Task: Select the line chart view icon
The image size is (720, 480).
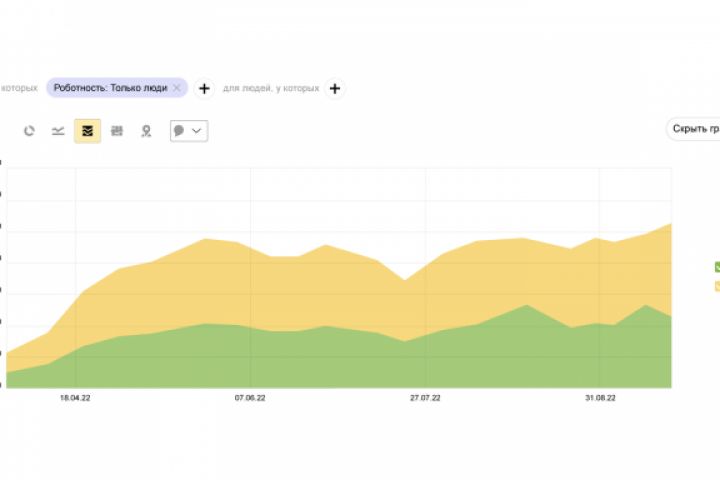Action: [58, 131]
